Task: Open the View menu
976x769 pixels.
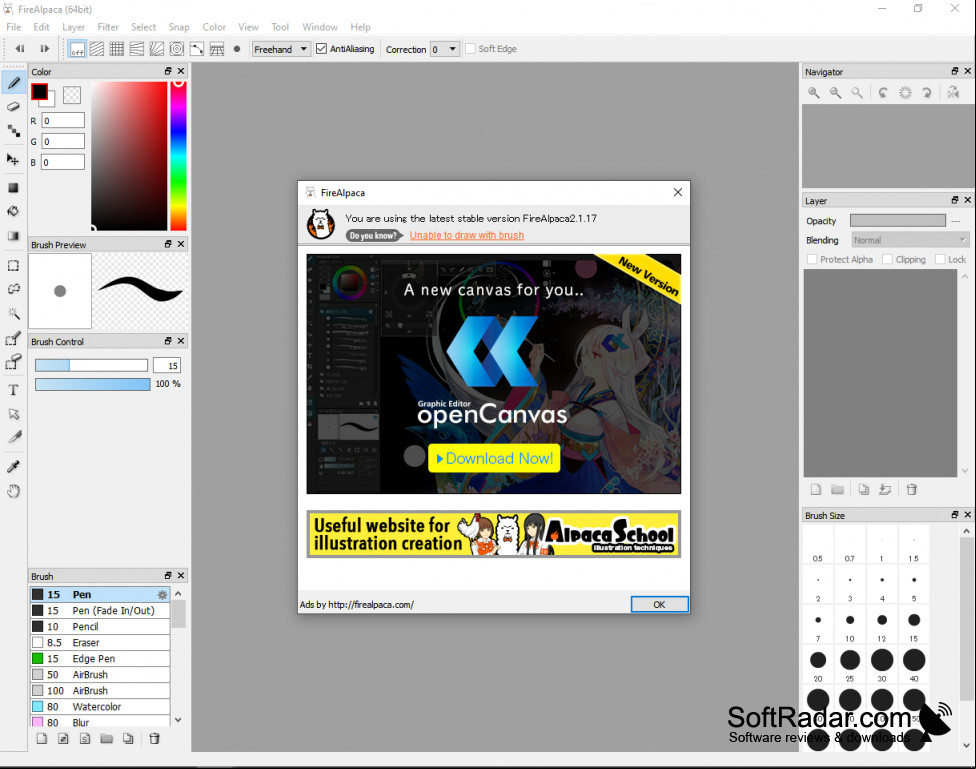Action: 248,27
